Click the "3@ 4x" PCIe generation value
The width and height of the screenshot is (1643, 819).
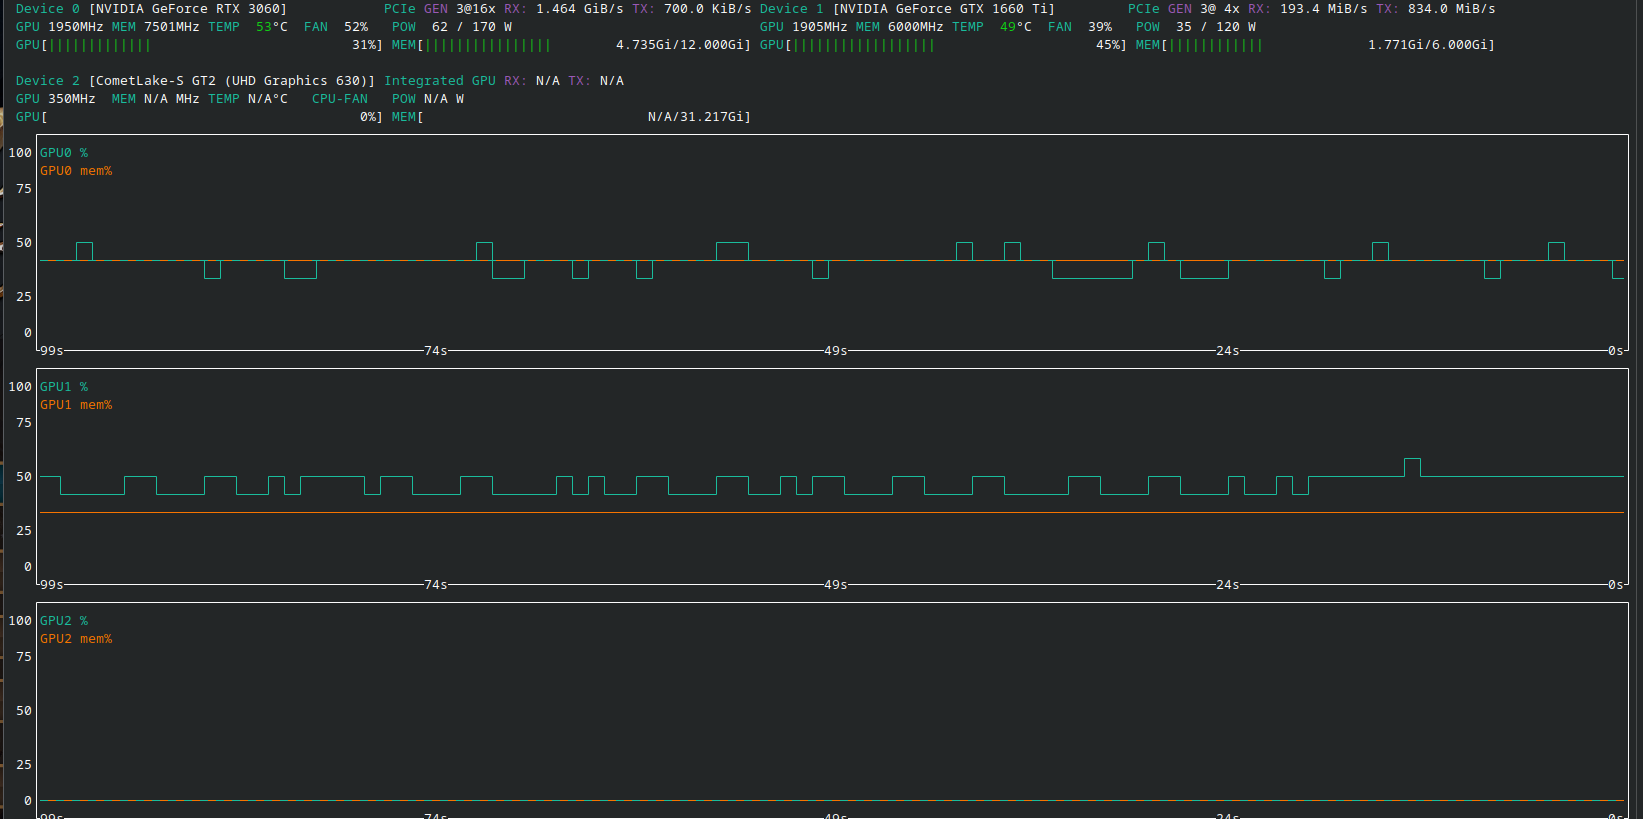pyautogui.click(x=1220, y=9)
